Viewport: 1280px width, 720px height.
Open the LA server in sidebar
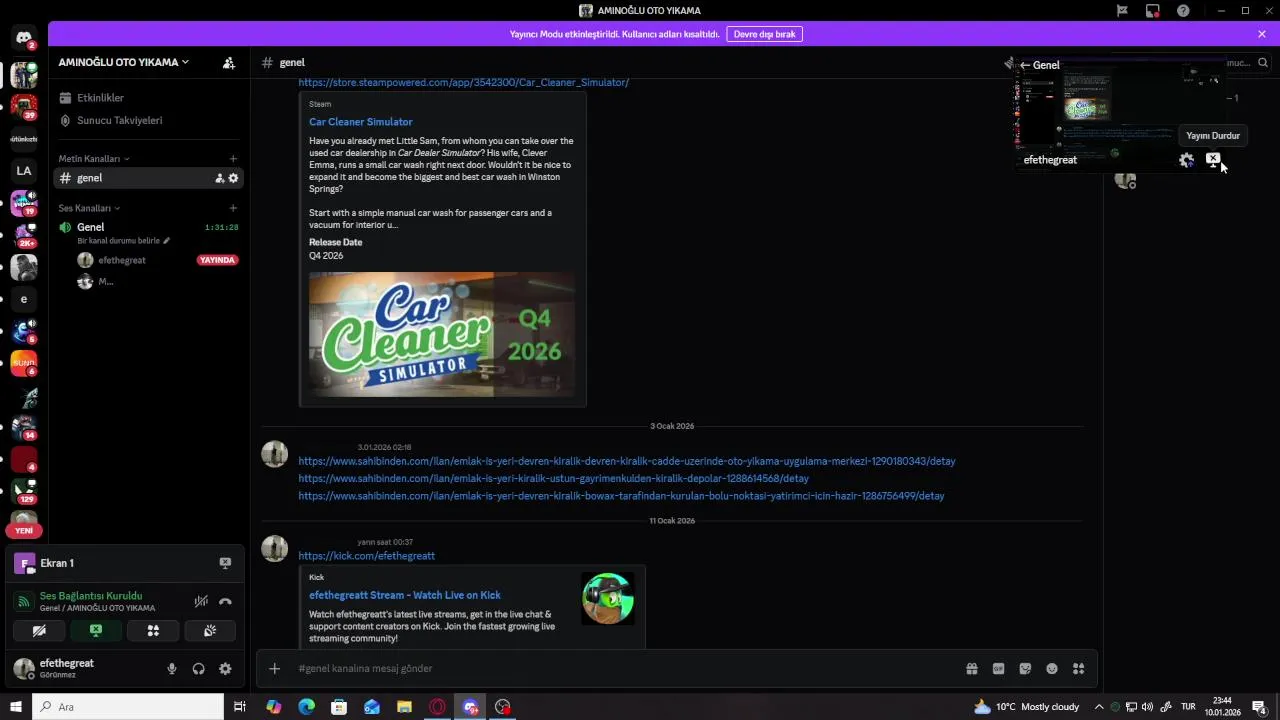coord(24,171)
